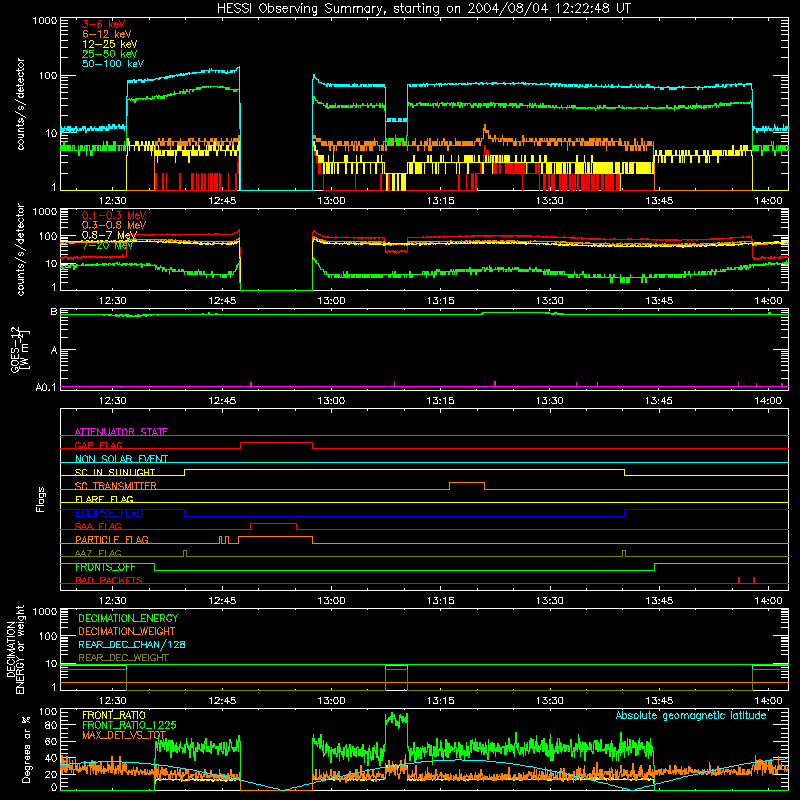Select the FRONTS_OFF flag label
Image resolution: width=800 pixels, height=800 pixels.
[105, 567]
